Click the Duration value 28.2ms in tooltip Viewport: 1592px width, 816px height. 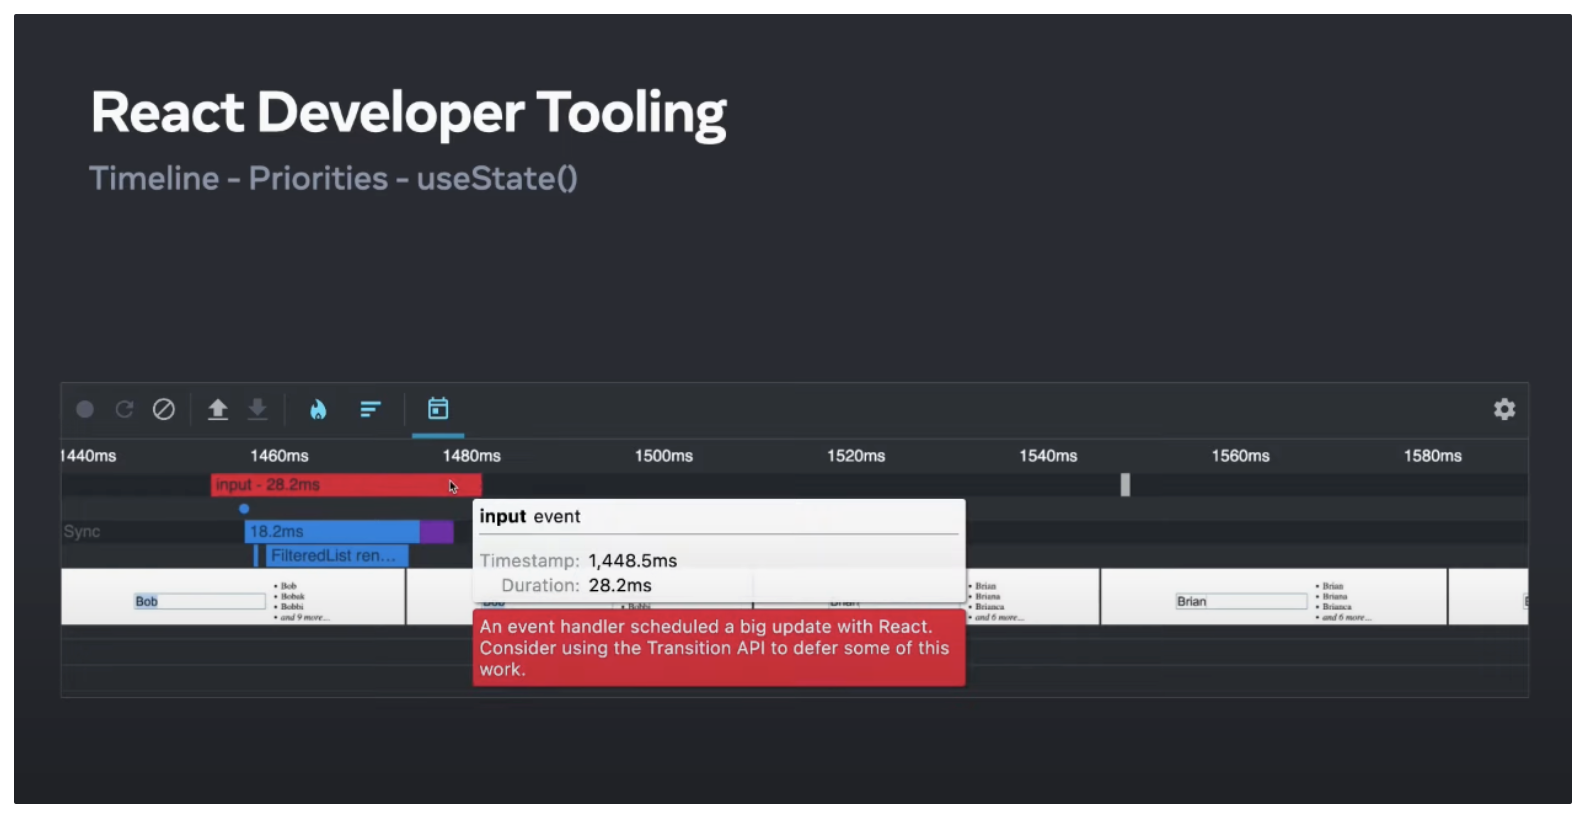click(x=620, y=585)
